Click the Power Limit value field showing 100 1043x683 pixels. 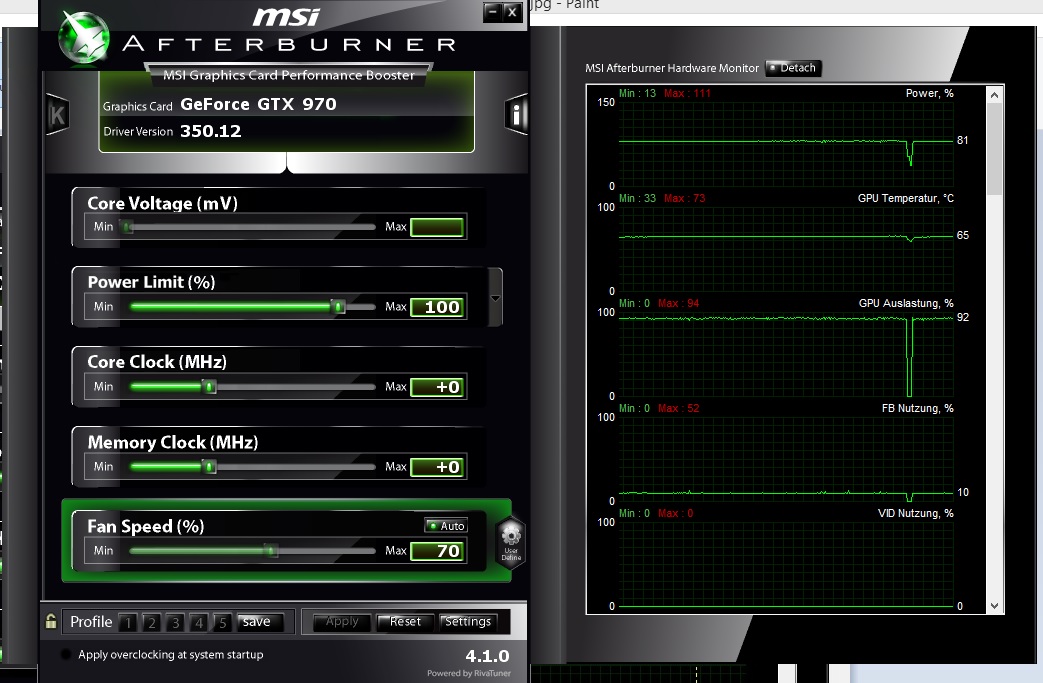[x=437, y=307]
